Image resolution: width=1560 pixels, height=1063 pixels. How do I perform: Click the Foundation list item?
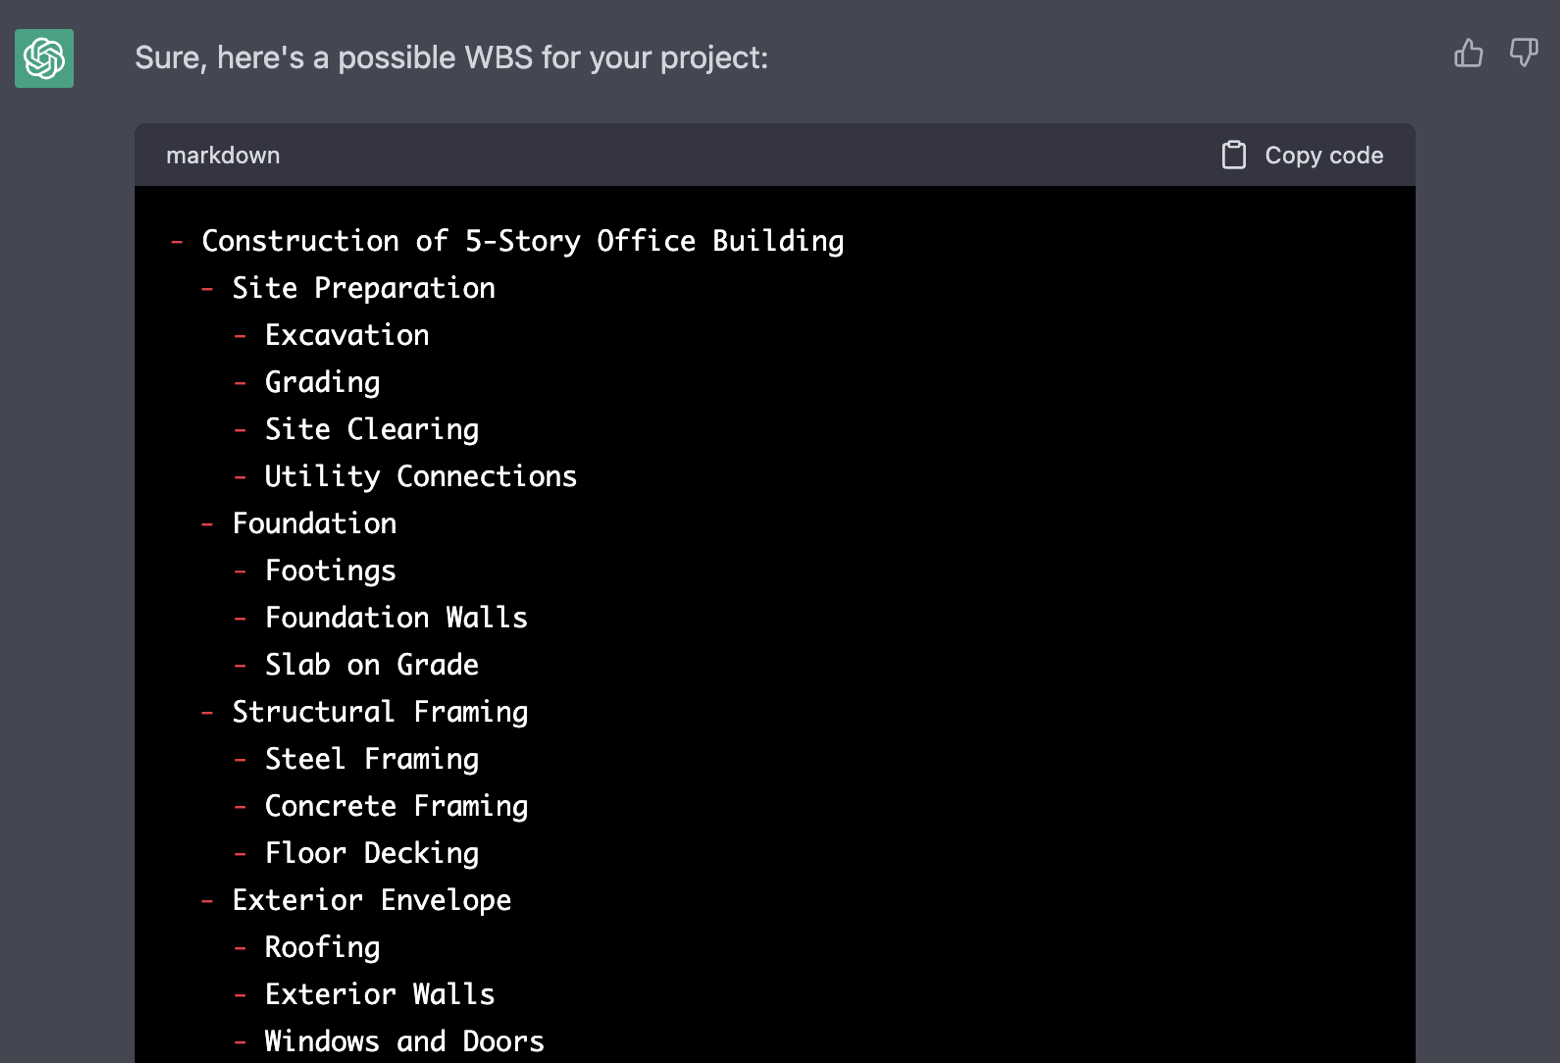tap(314, 523)
